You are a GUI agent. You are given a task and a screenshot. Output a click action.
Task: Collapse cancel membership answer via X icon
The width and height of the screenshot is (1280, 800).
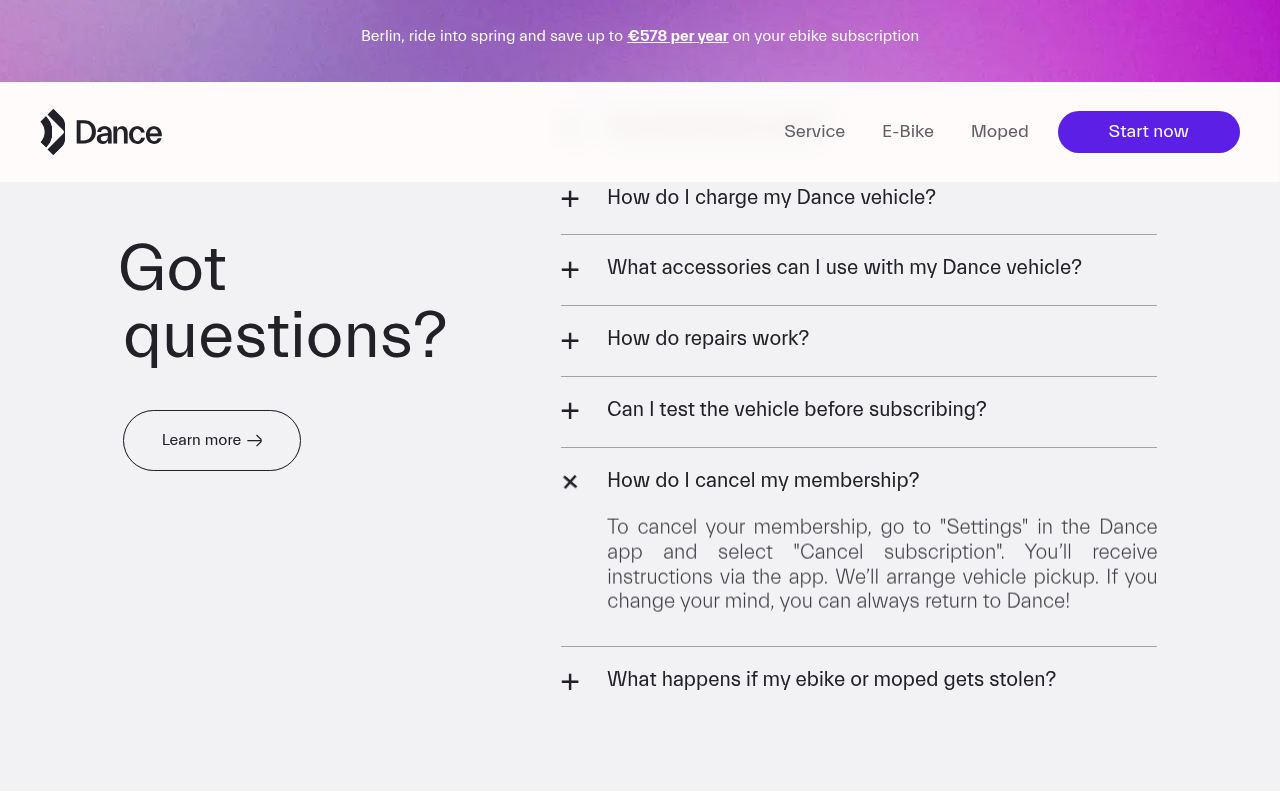570,482
